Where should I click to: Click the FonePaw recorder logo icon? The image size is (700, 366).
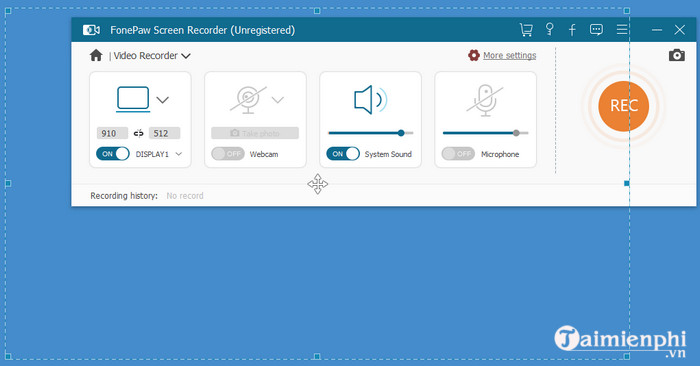point(92,30)
